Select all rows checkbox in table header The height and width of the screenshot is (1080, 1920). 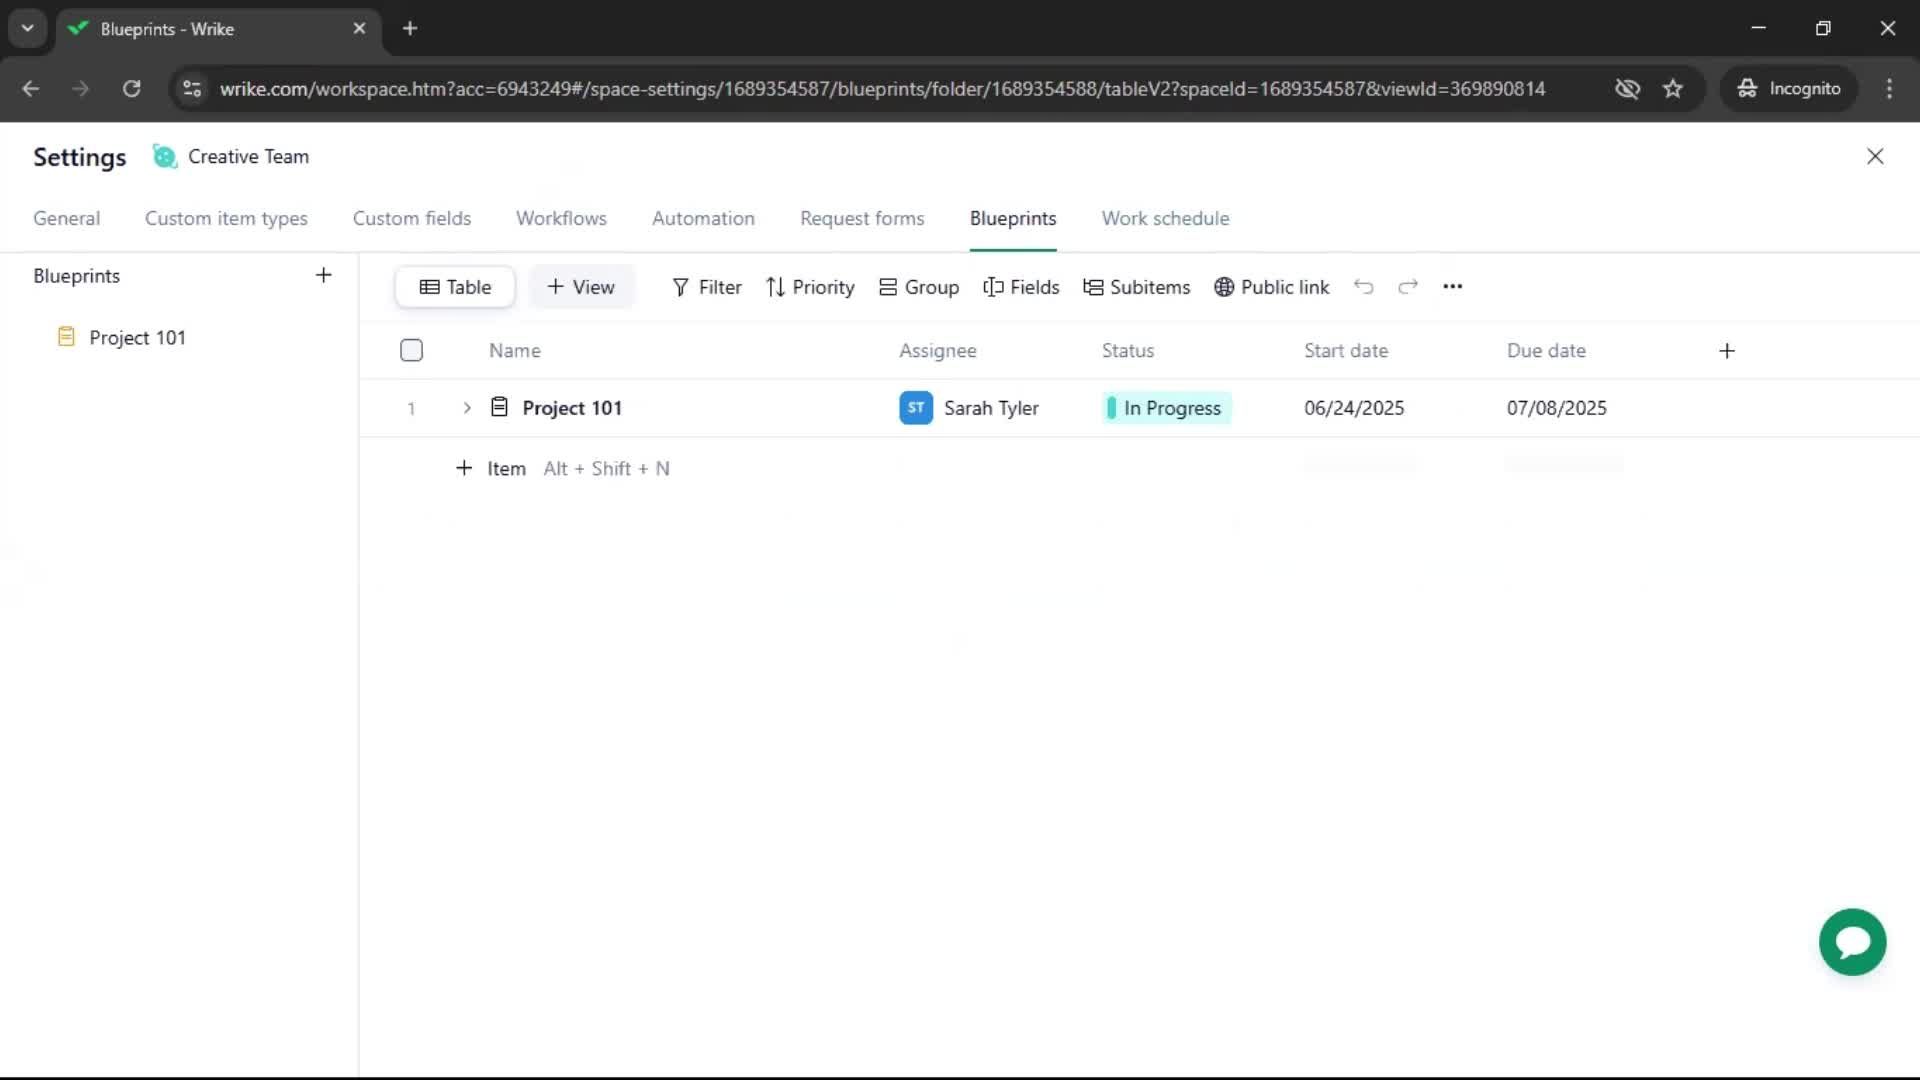pyautogui.click(x=411, y=350)
